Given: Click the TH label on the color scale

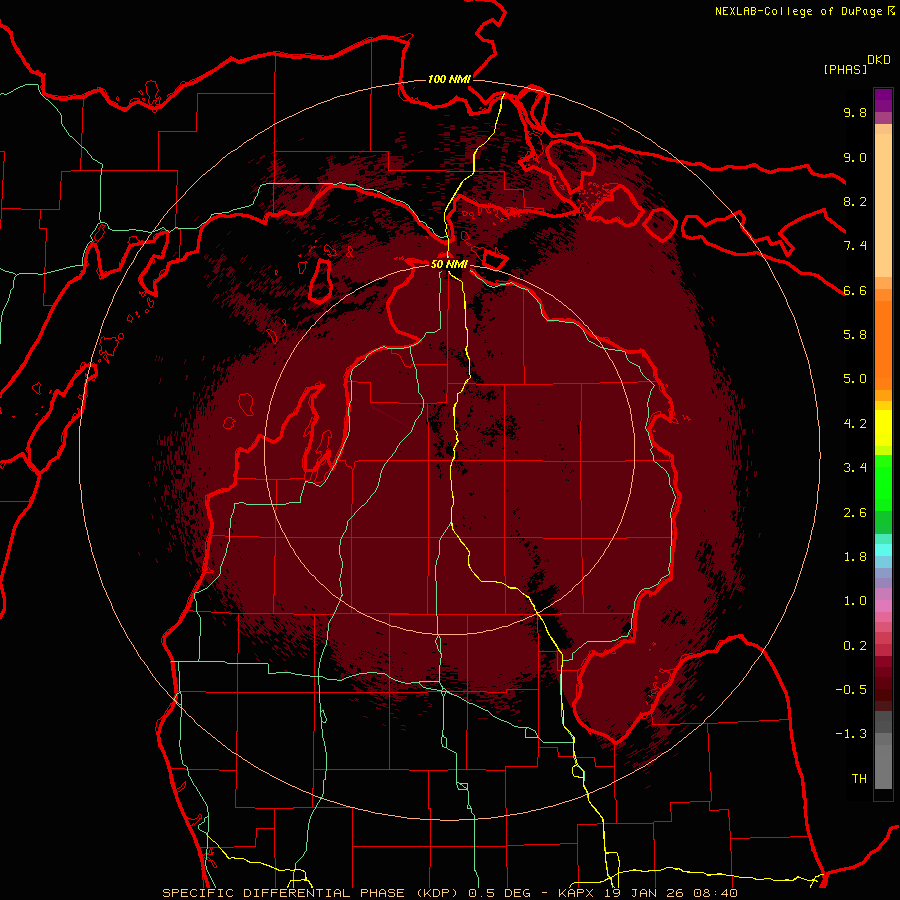Looking at the screenshot, I should coord(859,778).
